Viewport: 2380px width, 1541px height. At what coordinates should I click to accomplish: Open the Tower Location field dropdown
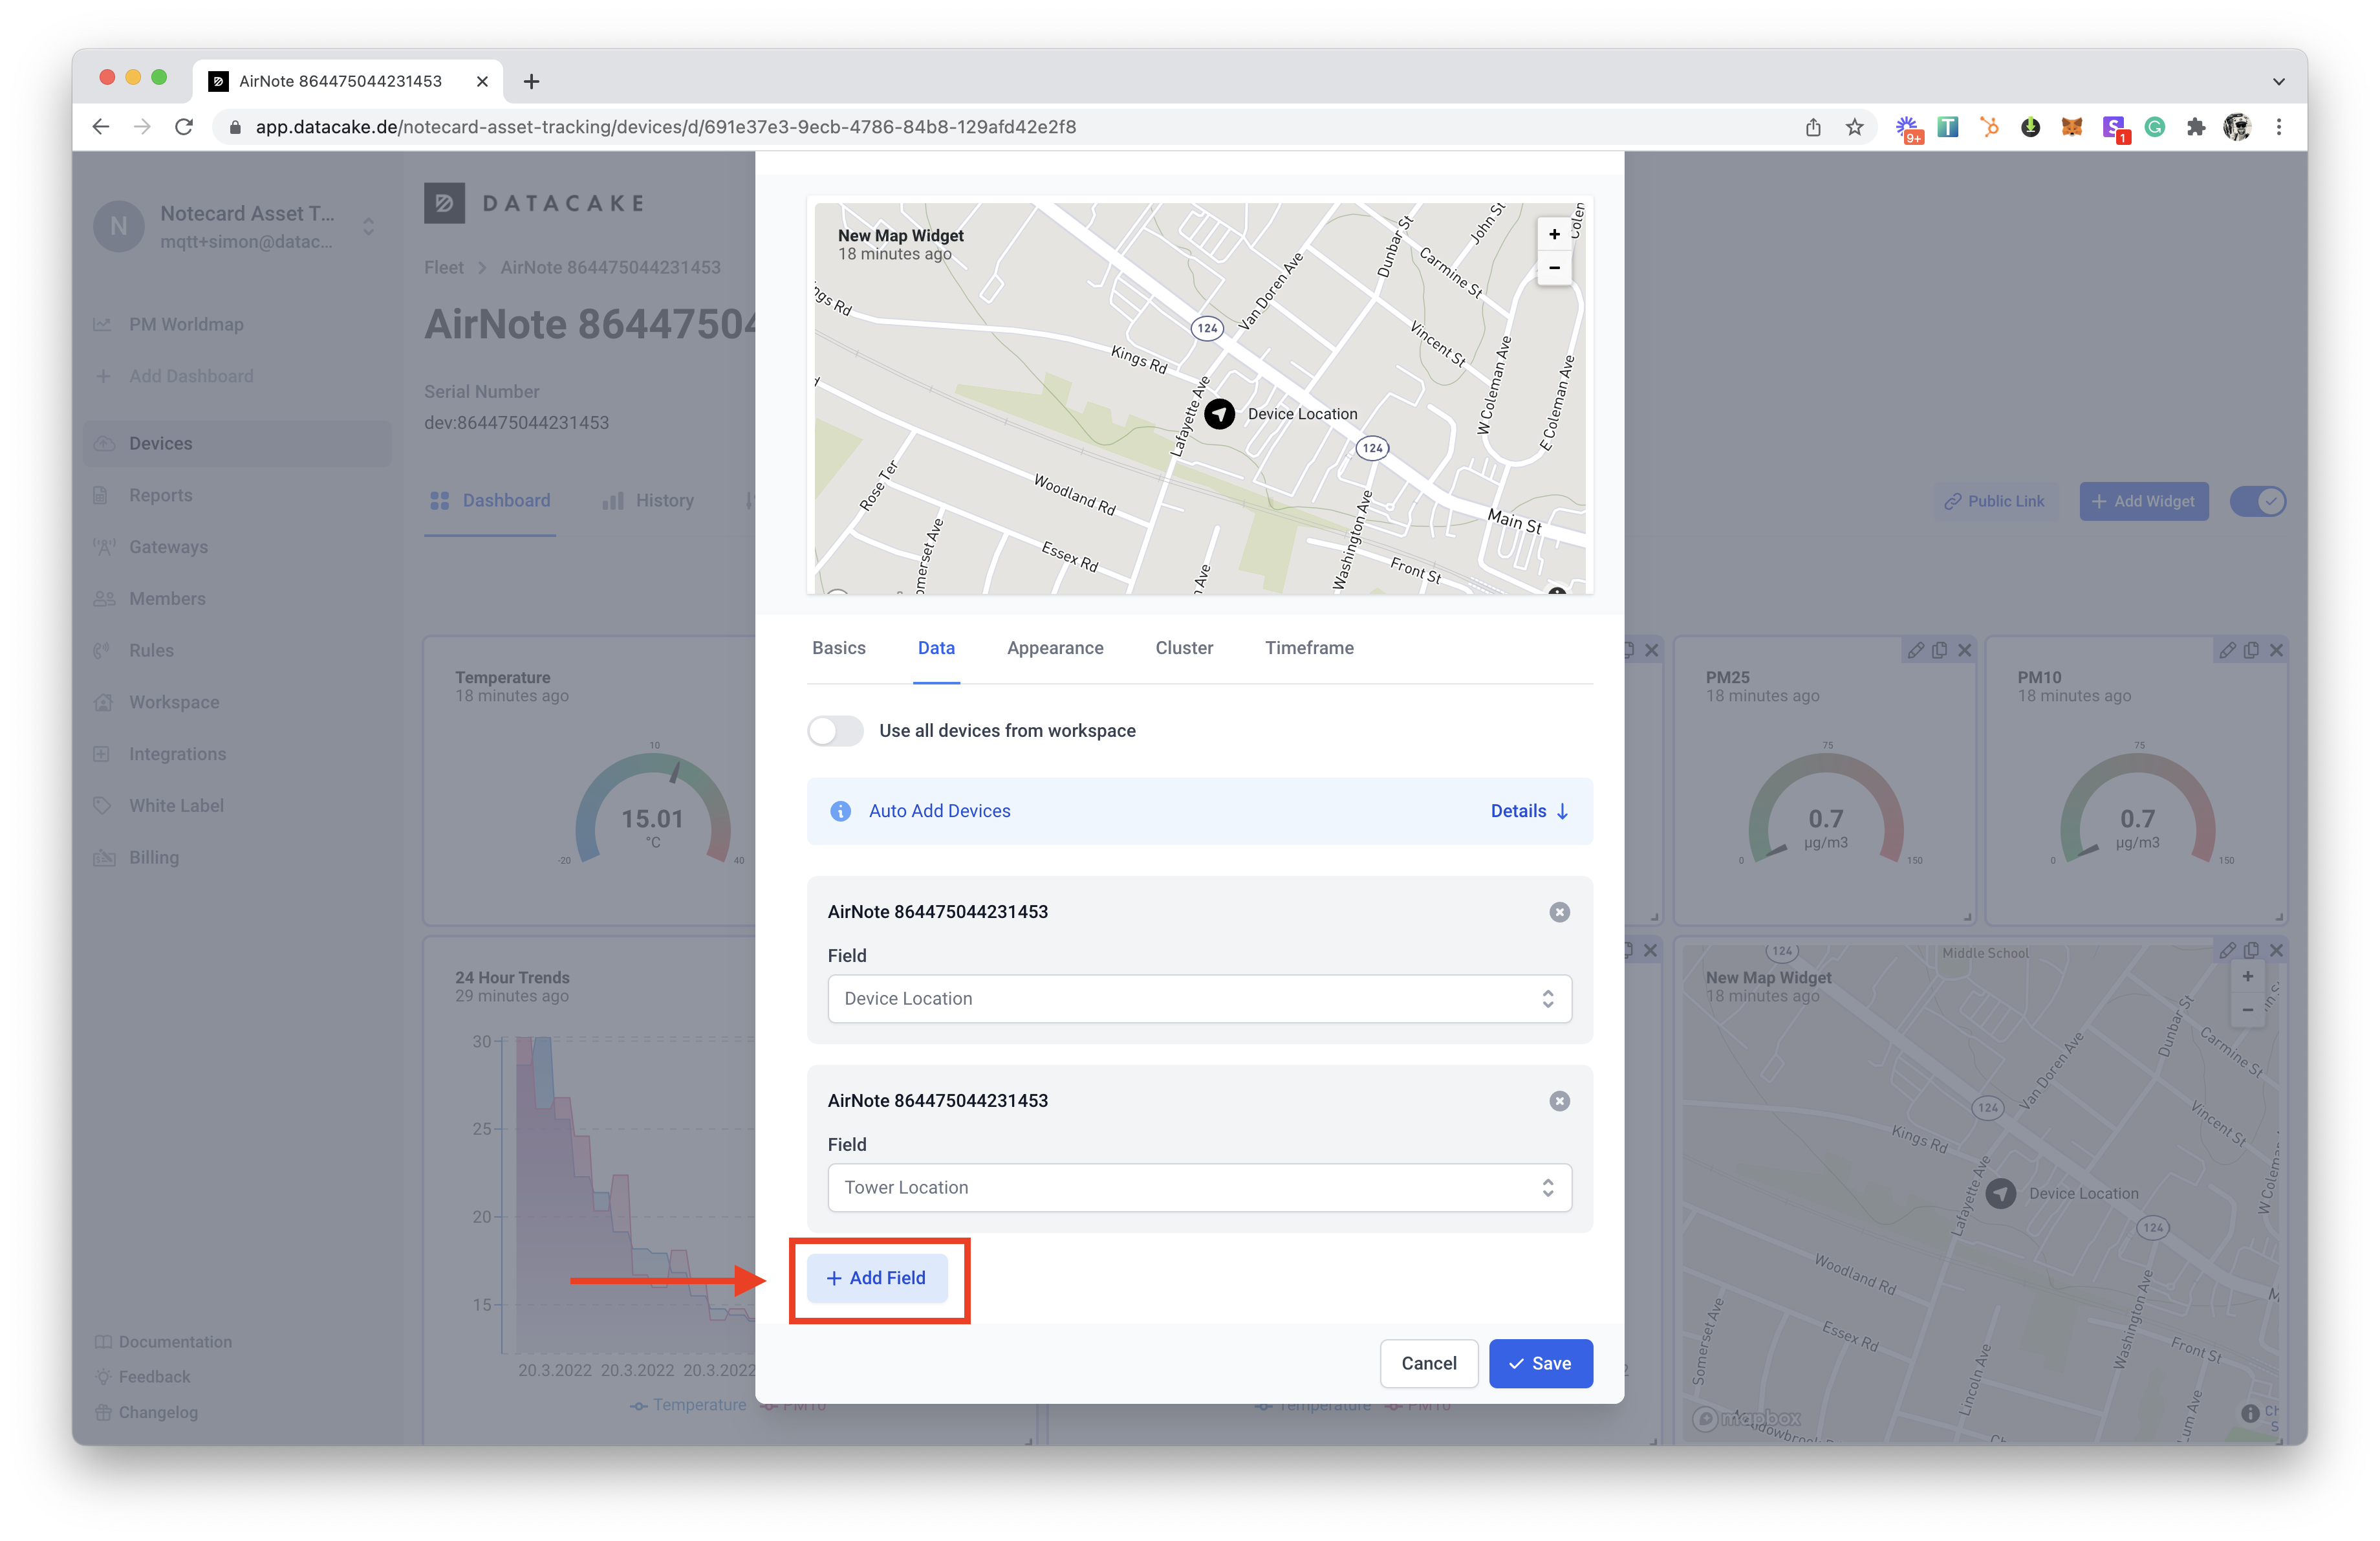[1199, 1187]
